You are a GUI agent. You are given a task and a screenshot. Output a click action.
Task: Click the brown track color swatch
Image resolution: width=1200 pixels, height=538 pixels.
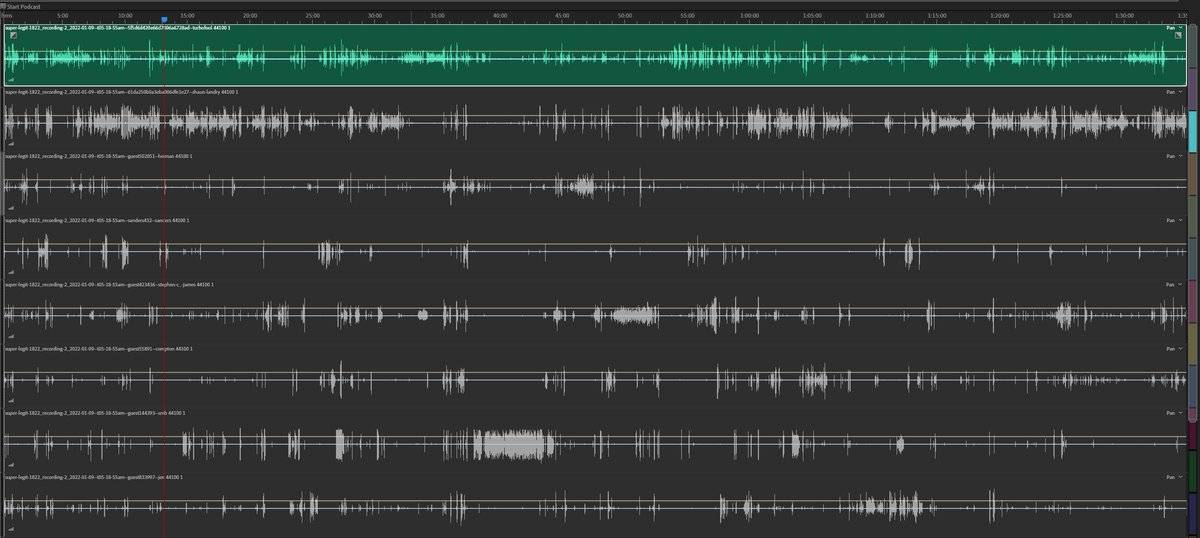(x=1192, y=172)
